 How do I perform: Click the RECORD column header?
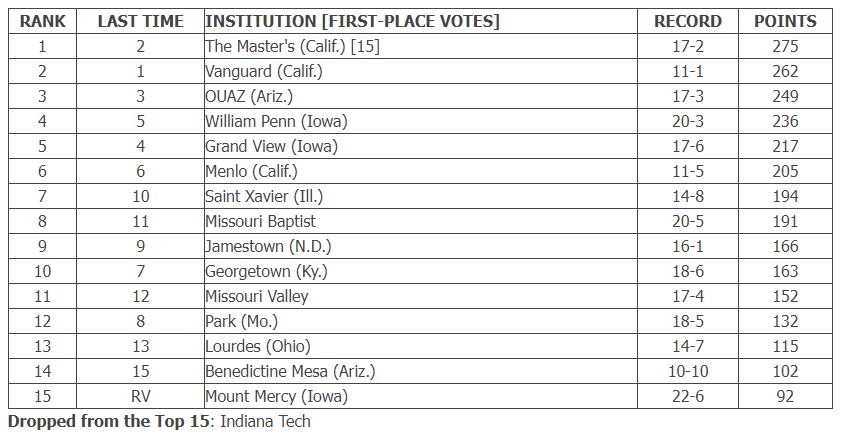(688, 21)
